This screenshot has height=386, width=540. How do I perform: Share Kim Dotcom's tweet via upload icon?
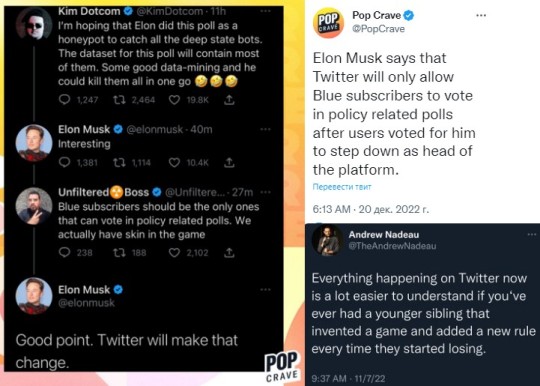click(x=229, y=100)
